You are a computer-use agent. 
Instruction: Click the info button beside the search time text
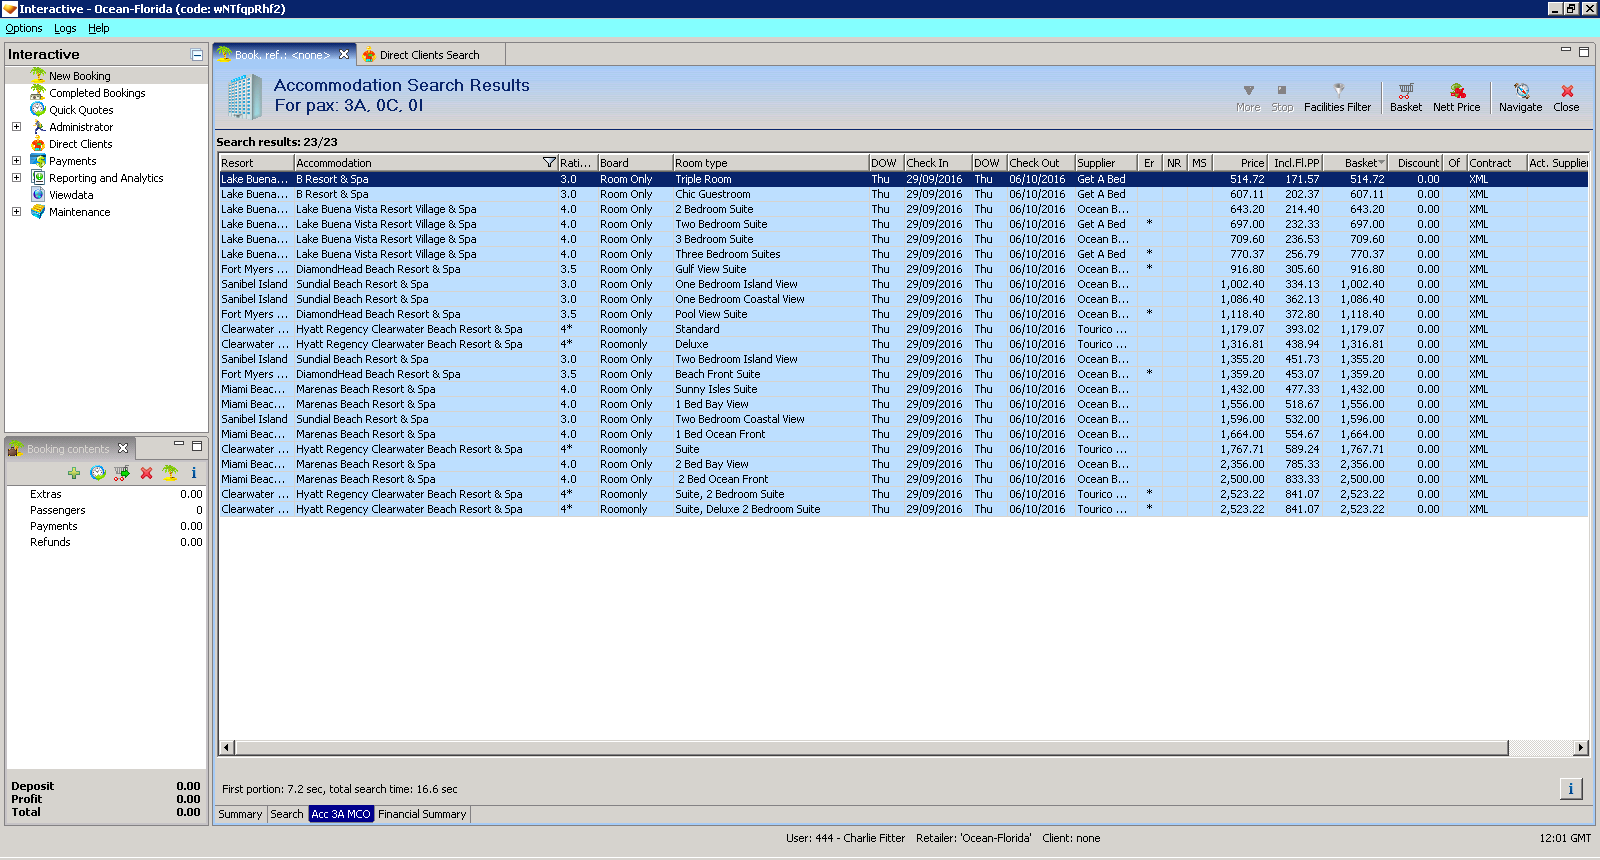pos(1570,789)
